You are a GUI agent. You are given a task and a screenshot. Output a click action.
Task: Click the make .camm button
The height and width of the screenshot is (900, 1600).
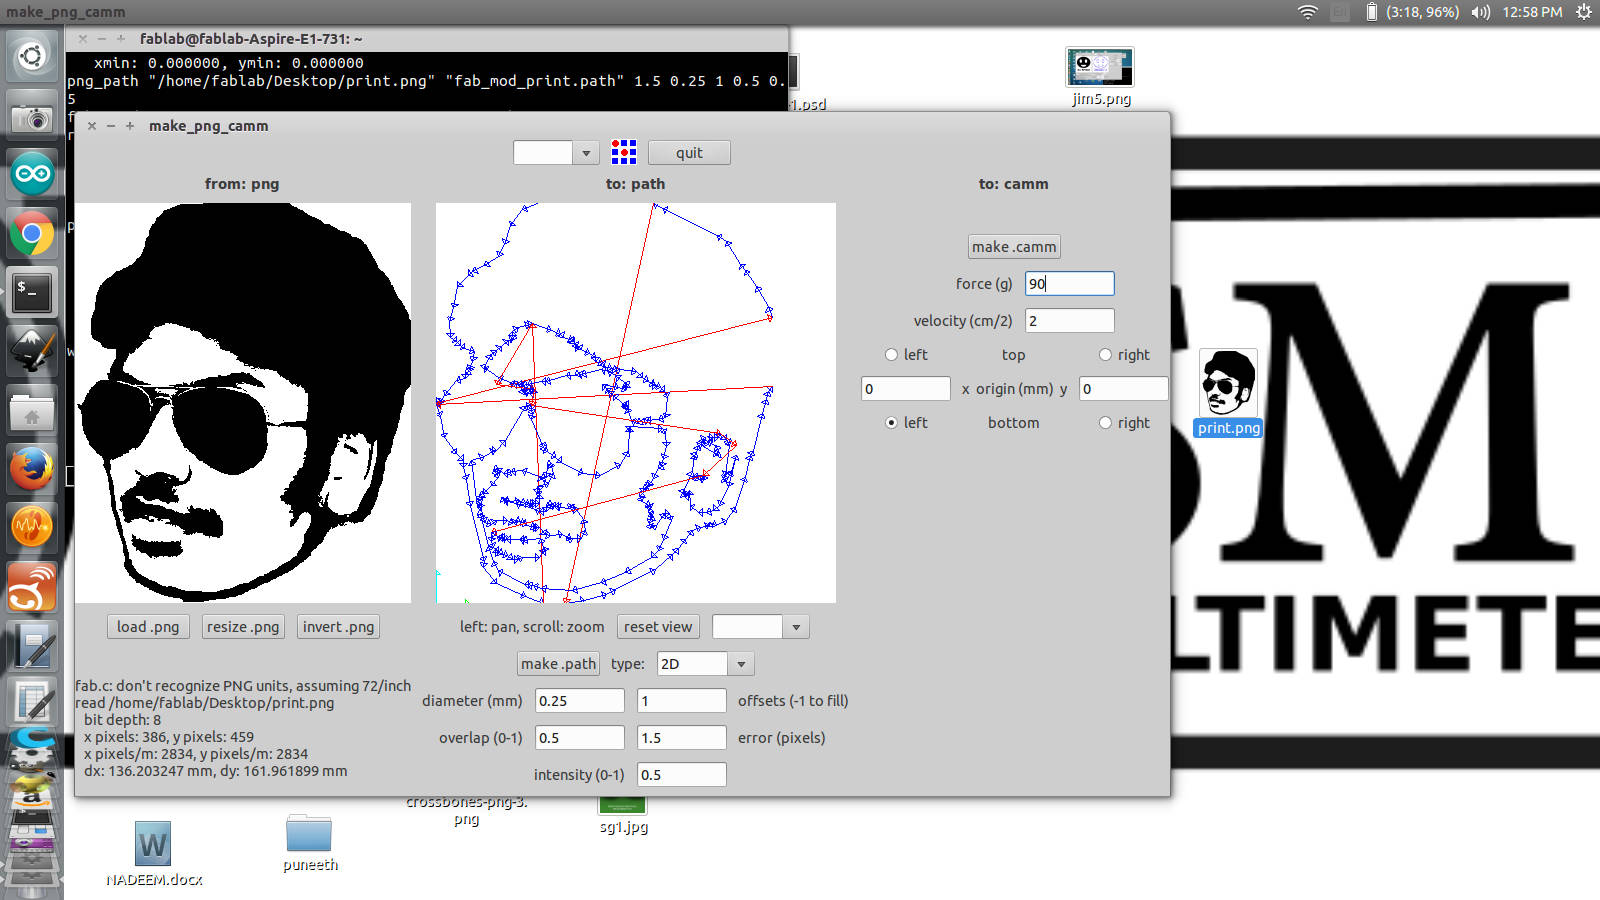click(x=1014, y=247)
